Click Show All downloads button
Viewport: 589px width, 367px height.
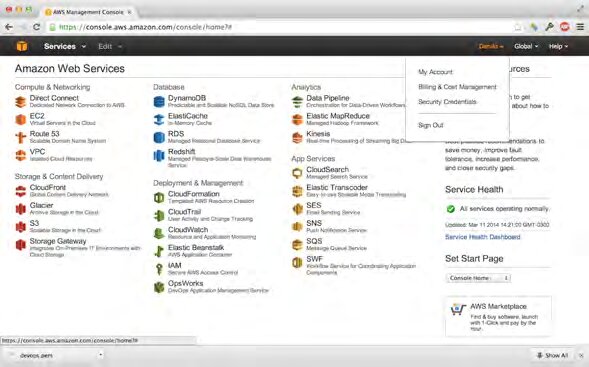coord(553,355)
